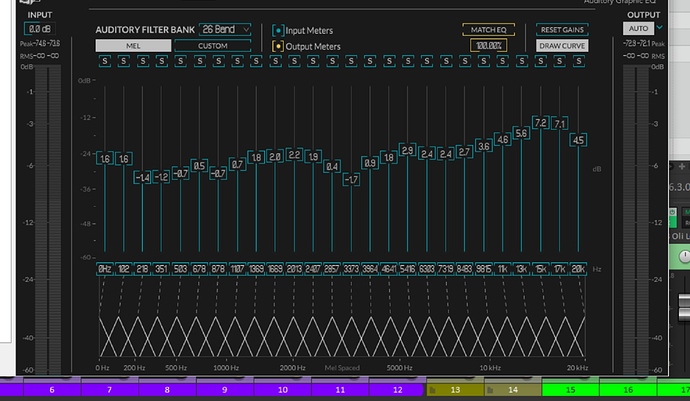Screen dimensions: 690x401
Task: Grab the 4.5 gain slider handle
Action: [578, 140]
